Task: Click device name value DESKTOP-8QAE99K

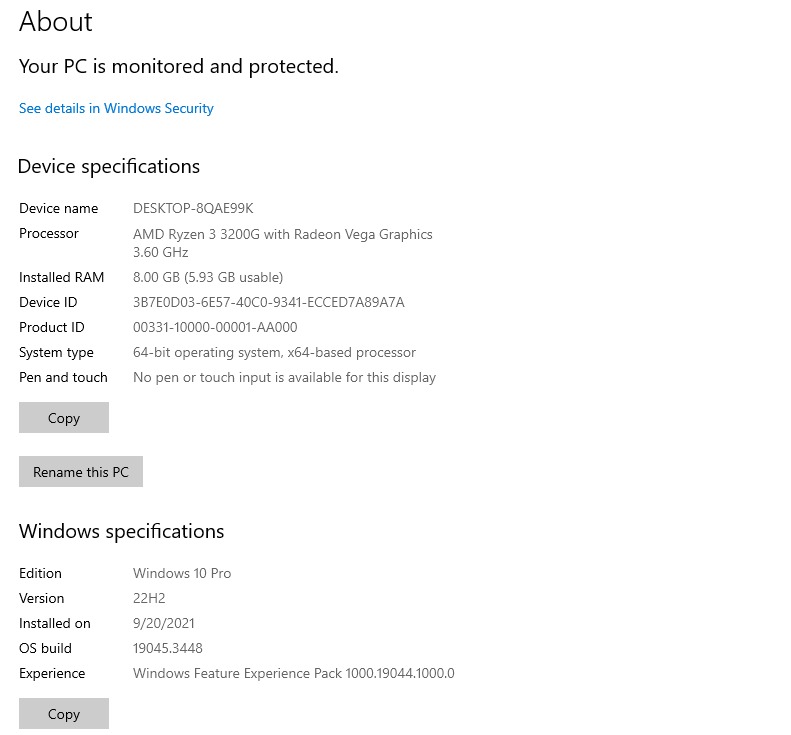Action: click(x=193, y=208)
